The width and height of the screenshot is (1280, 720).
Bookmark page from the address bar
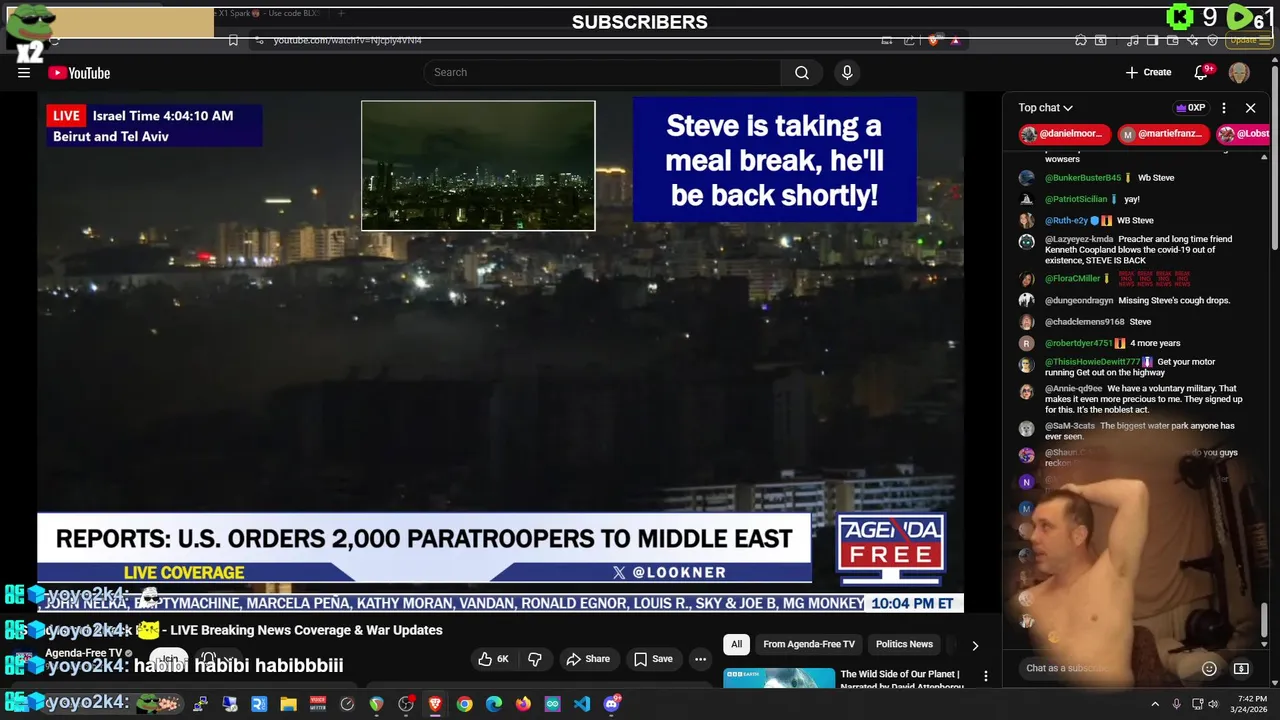coord(233,40)
